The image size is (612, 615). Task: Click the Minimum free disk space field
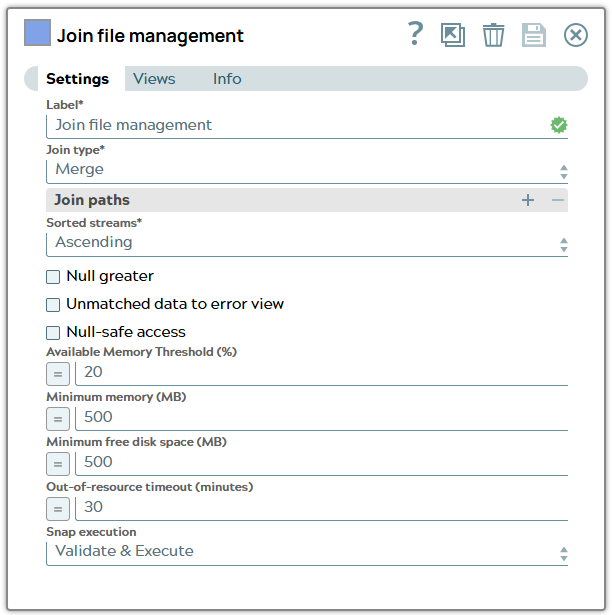321,464
